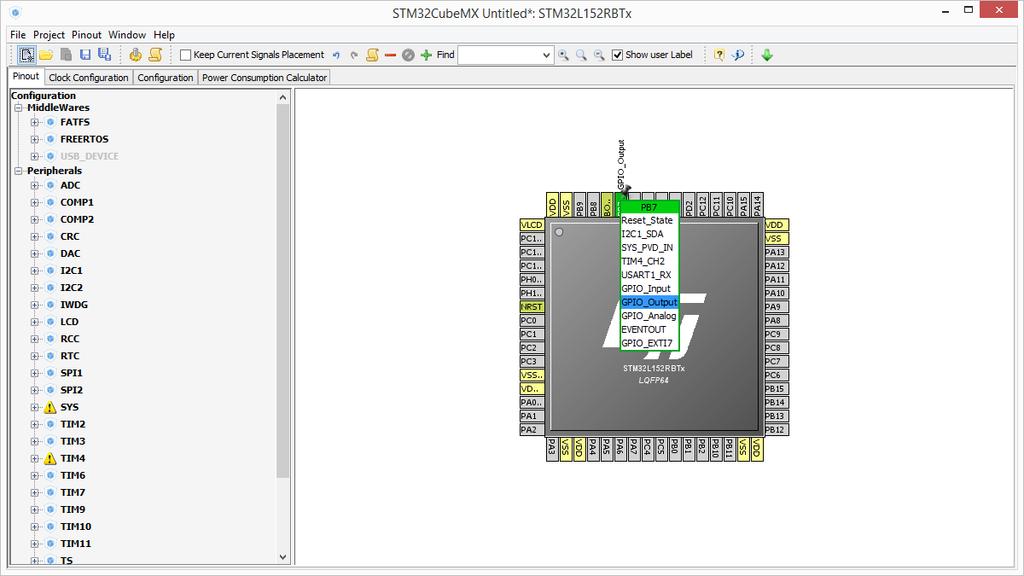Viewport: 1024px width, 576px height.
Task: Open the Project menu
Action: 49,35
